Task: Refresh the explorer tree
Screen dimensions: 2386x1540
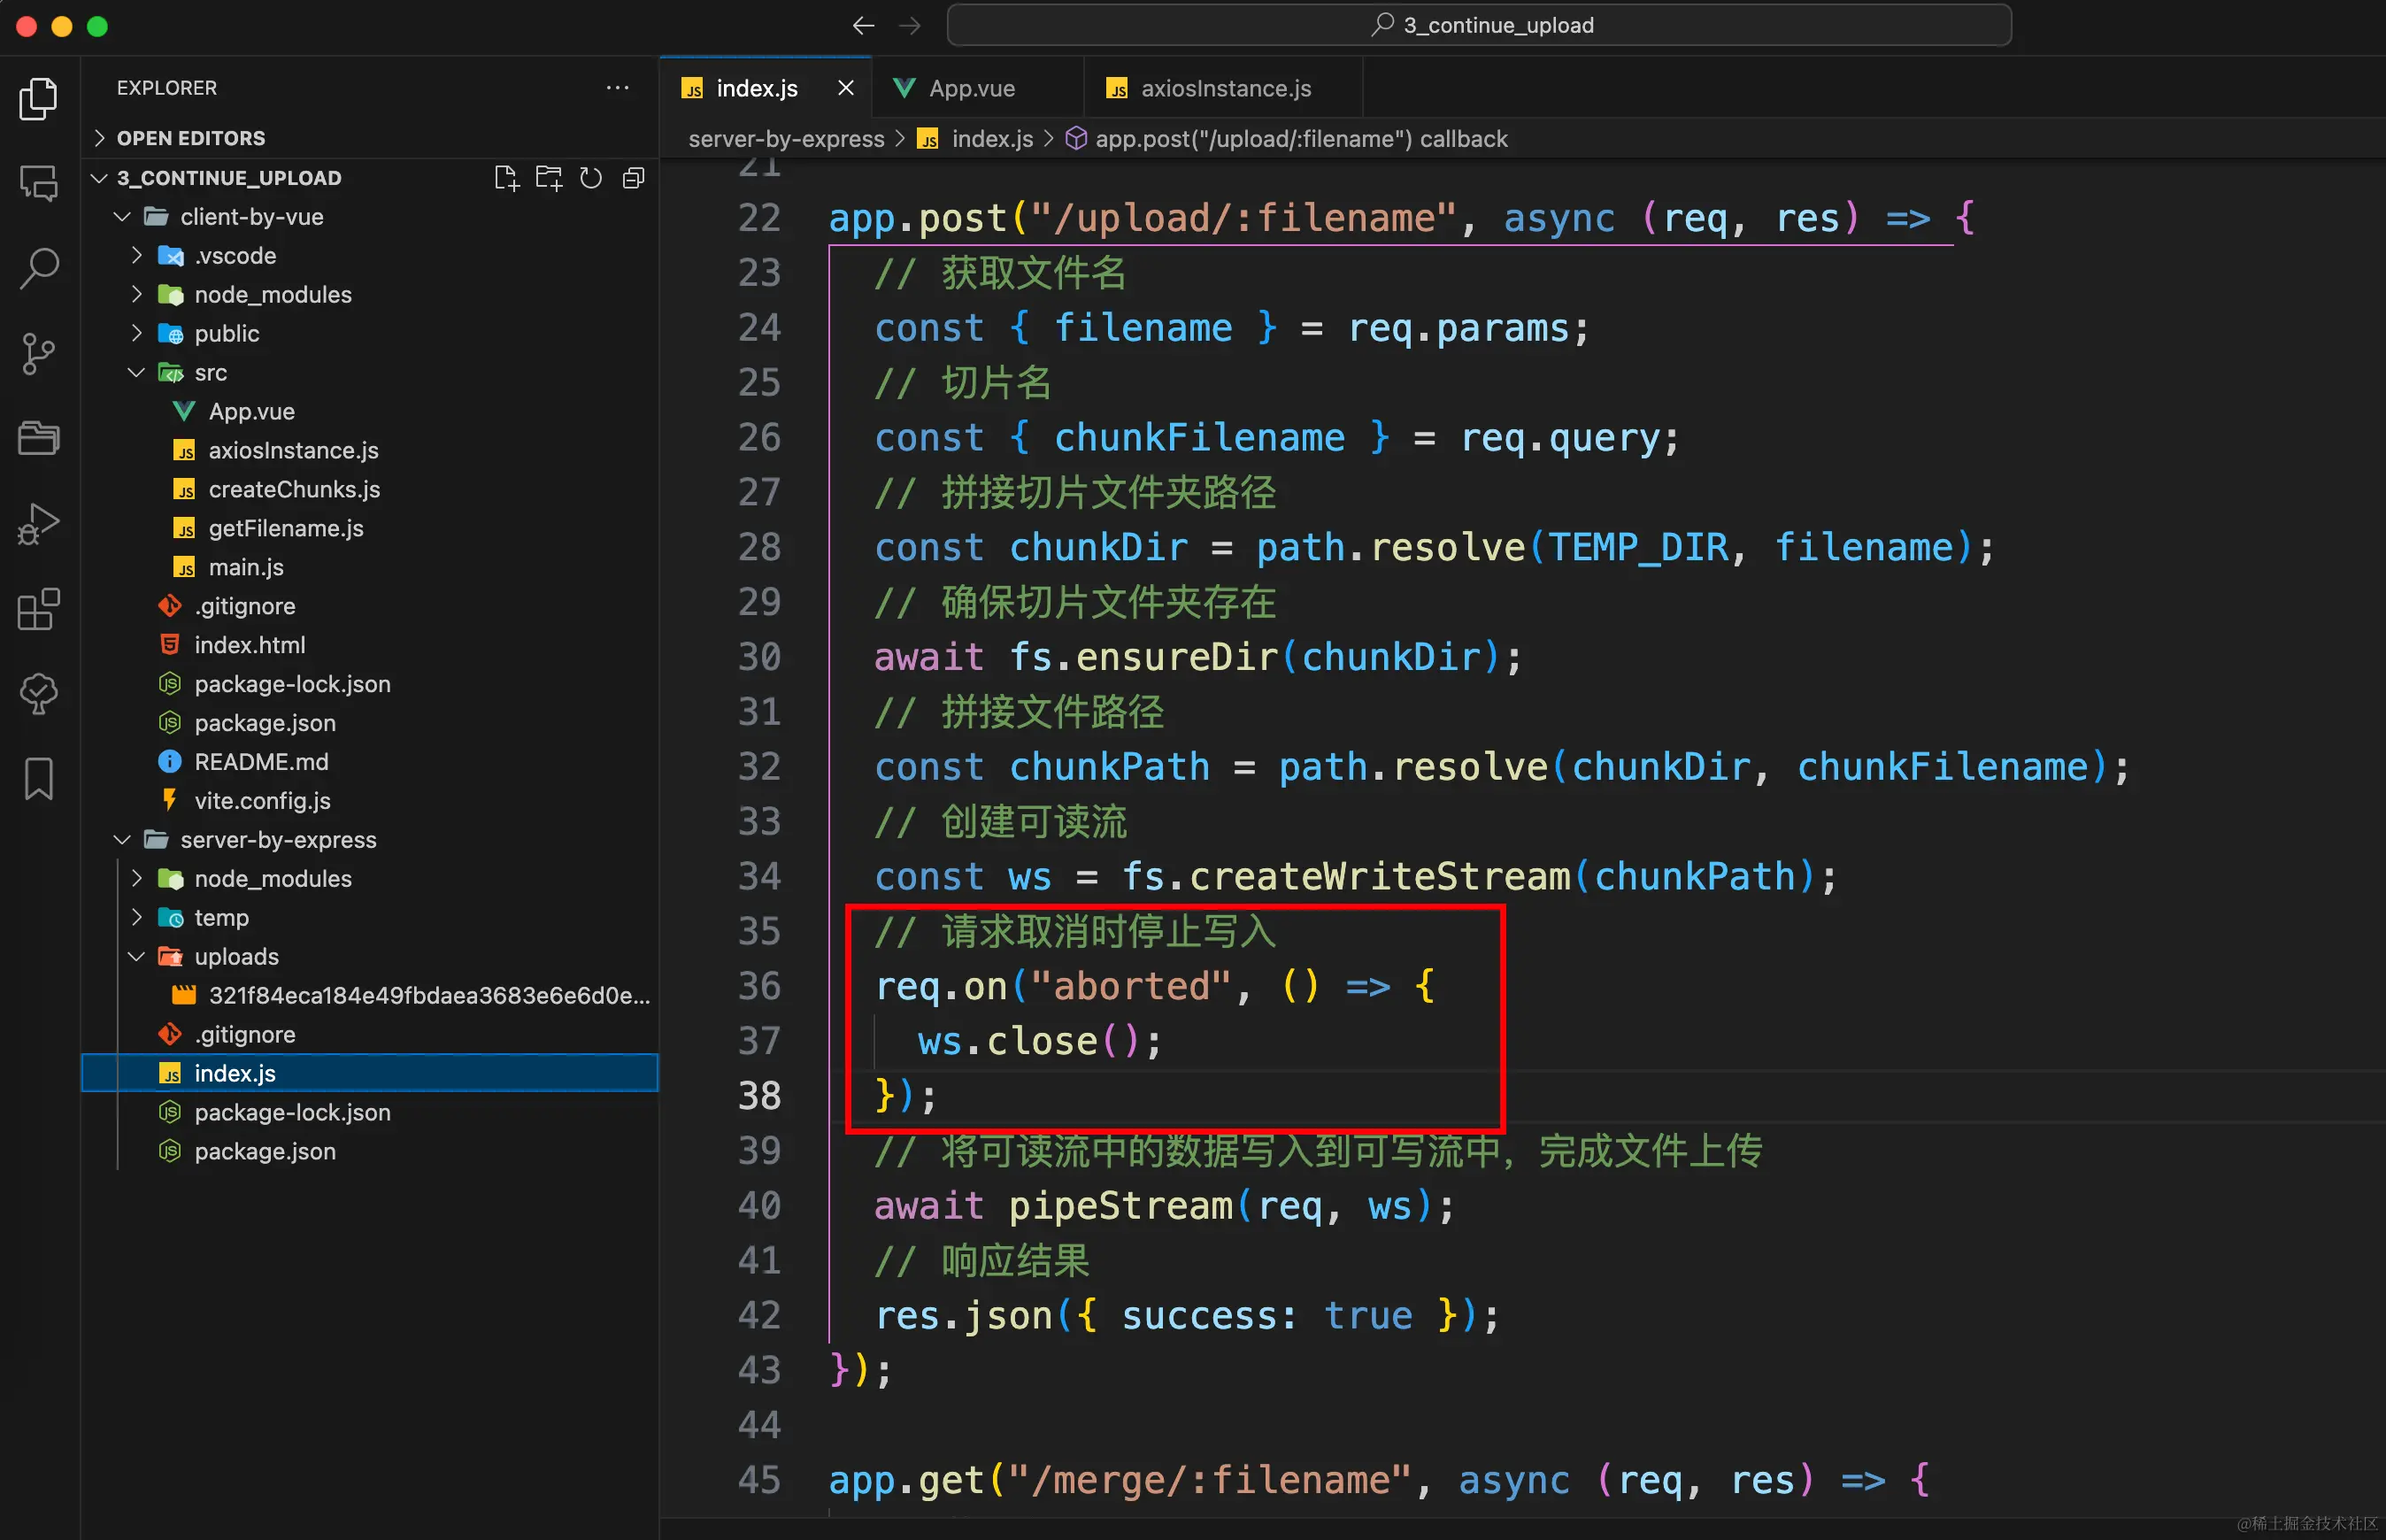Action: tap(591, 178)
